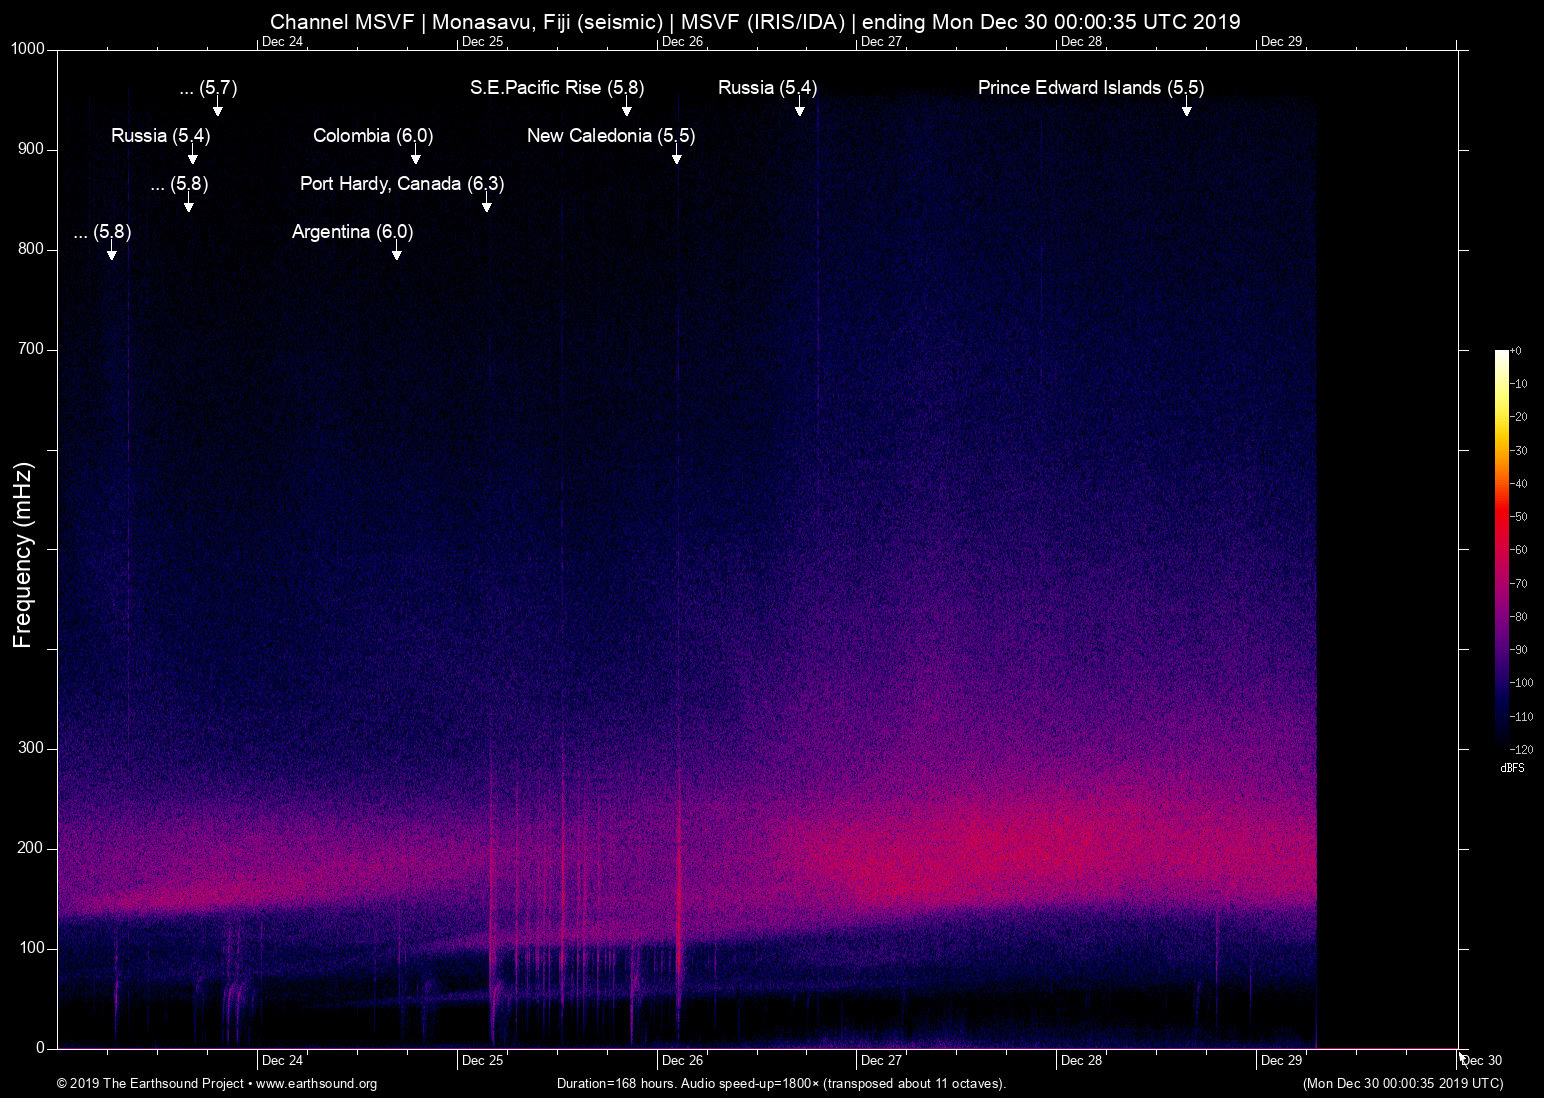
Task: Select the +0 value on the color scale
Action: tap(1516, 351)
